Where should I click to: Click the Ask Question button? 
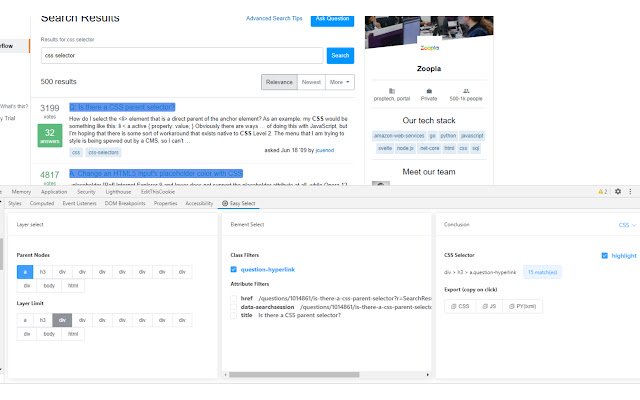click(332, 19)
